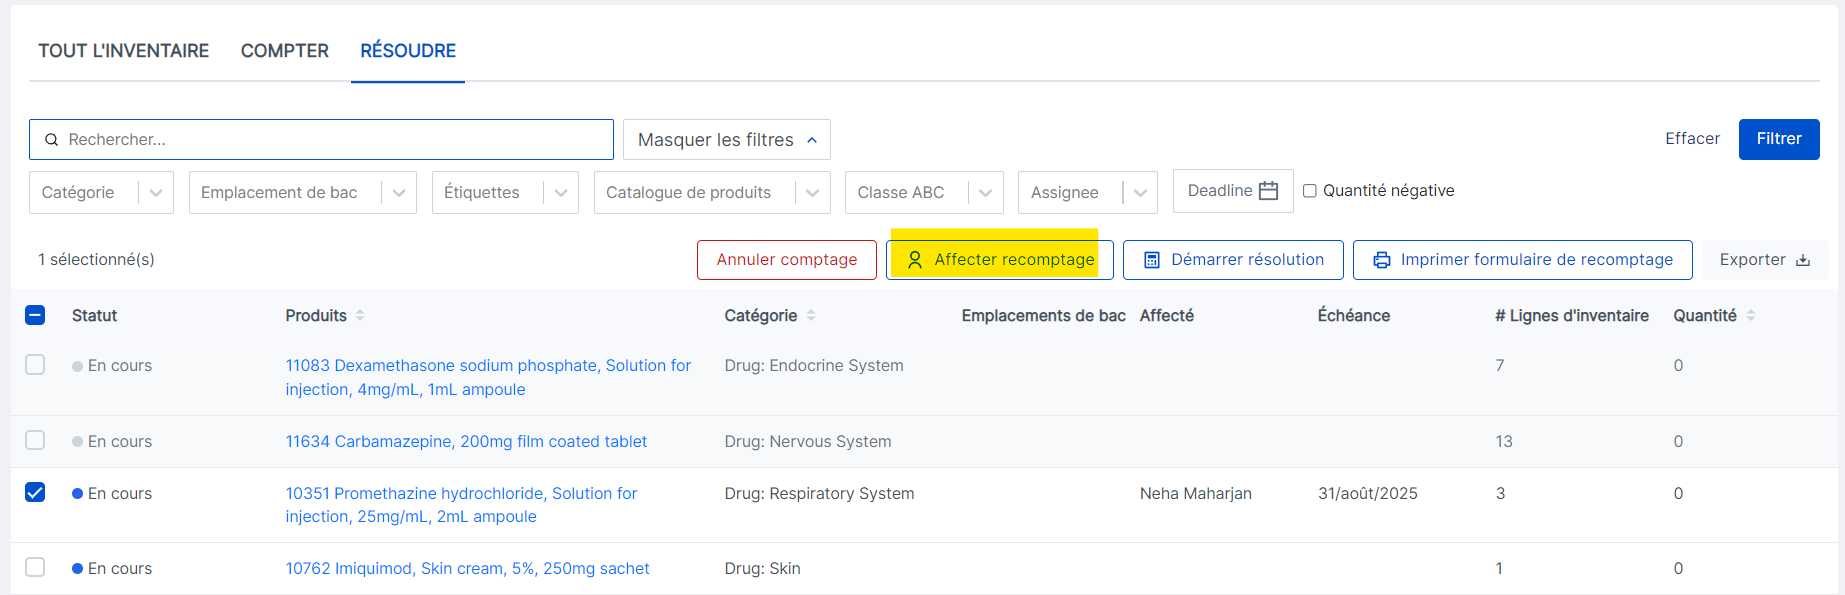Click the person icon in Affecter recomptage

(x=915, y=260)
